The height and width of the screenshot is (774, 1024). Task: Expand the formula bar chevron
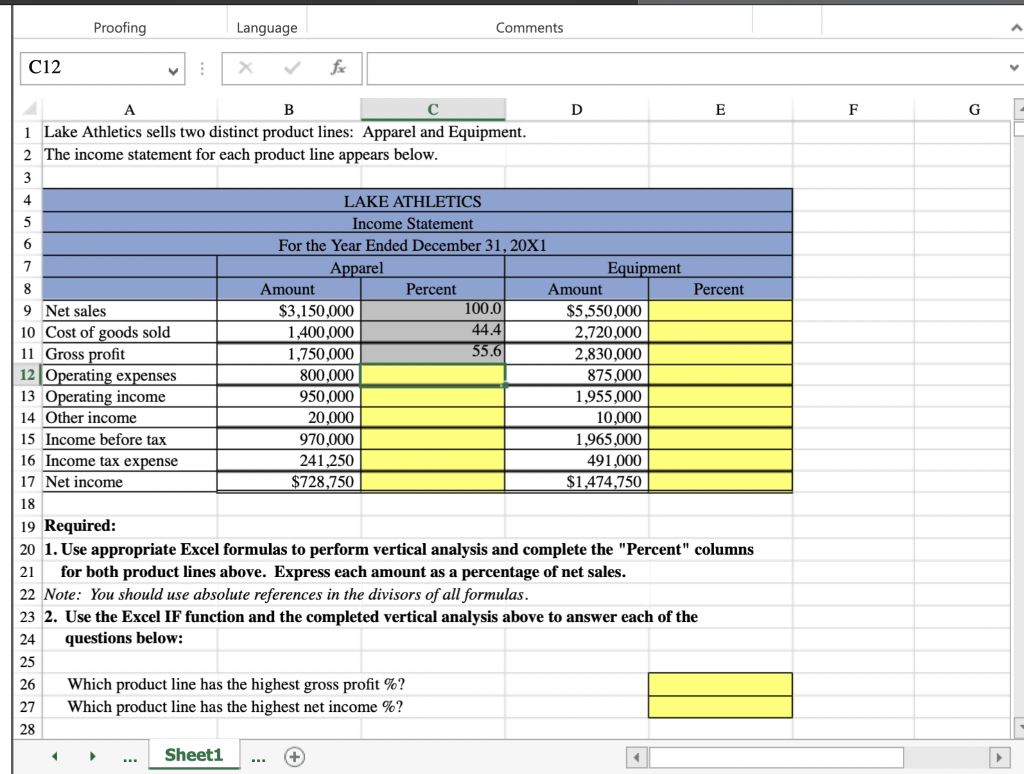pyautogui.click(x=1014, y=67)
